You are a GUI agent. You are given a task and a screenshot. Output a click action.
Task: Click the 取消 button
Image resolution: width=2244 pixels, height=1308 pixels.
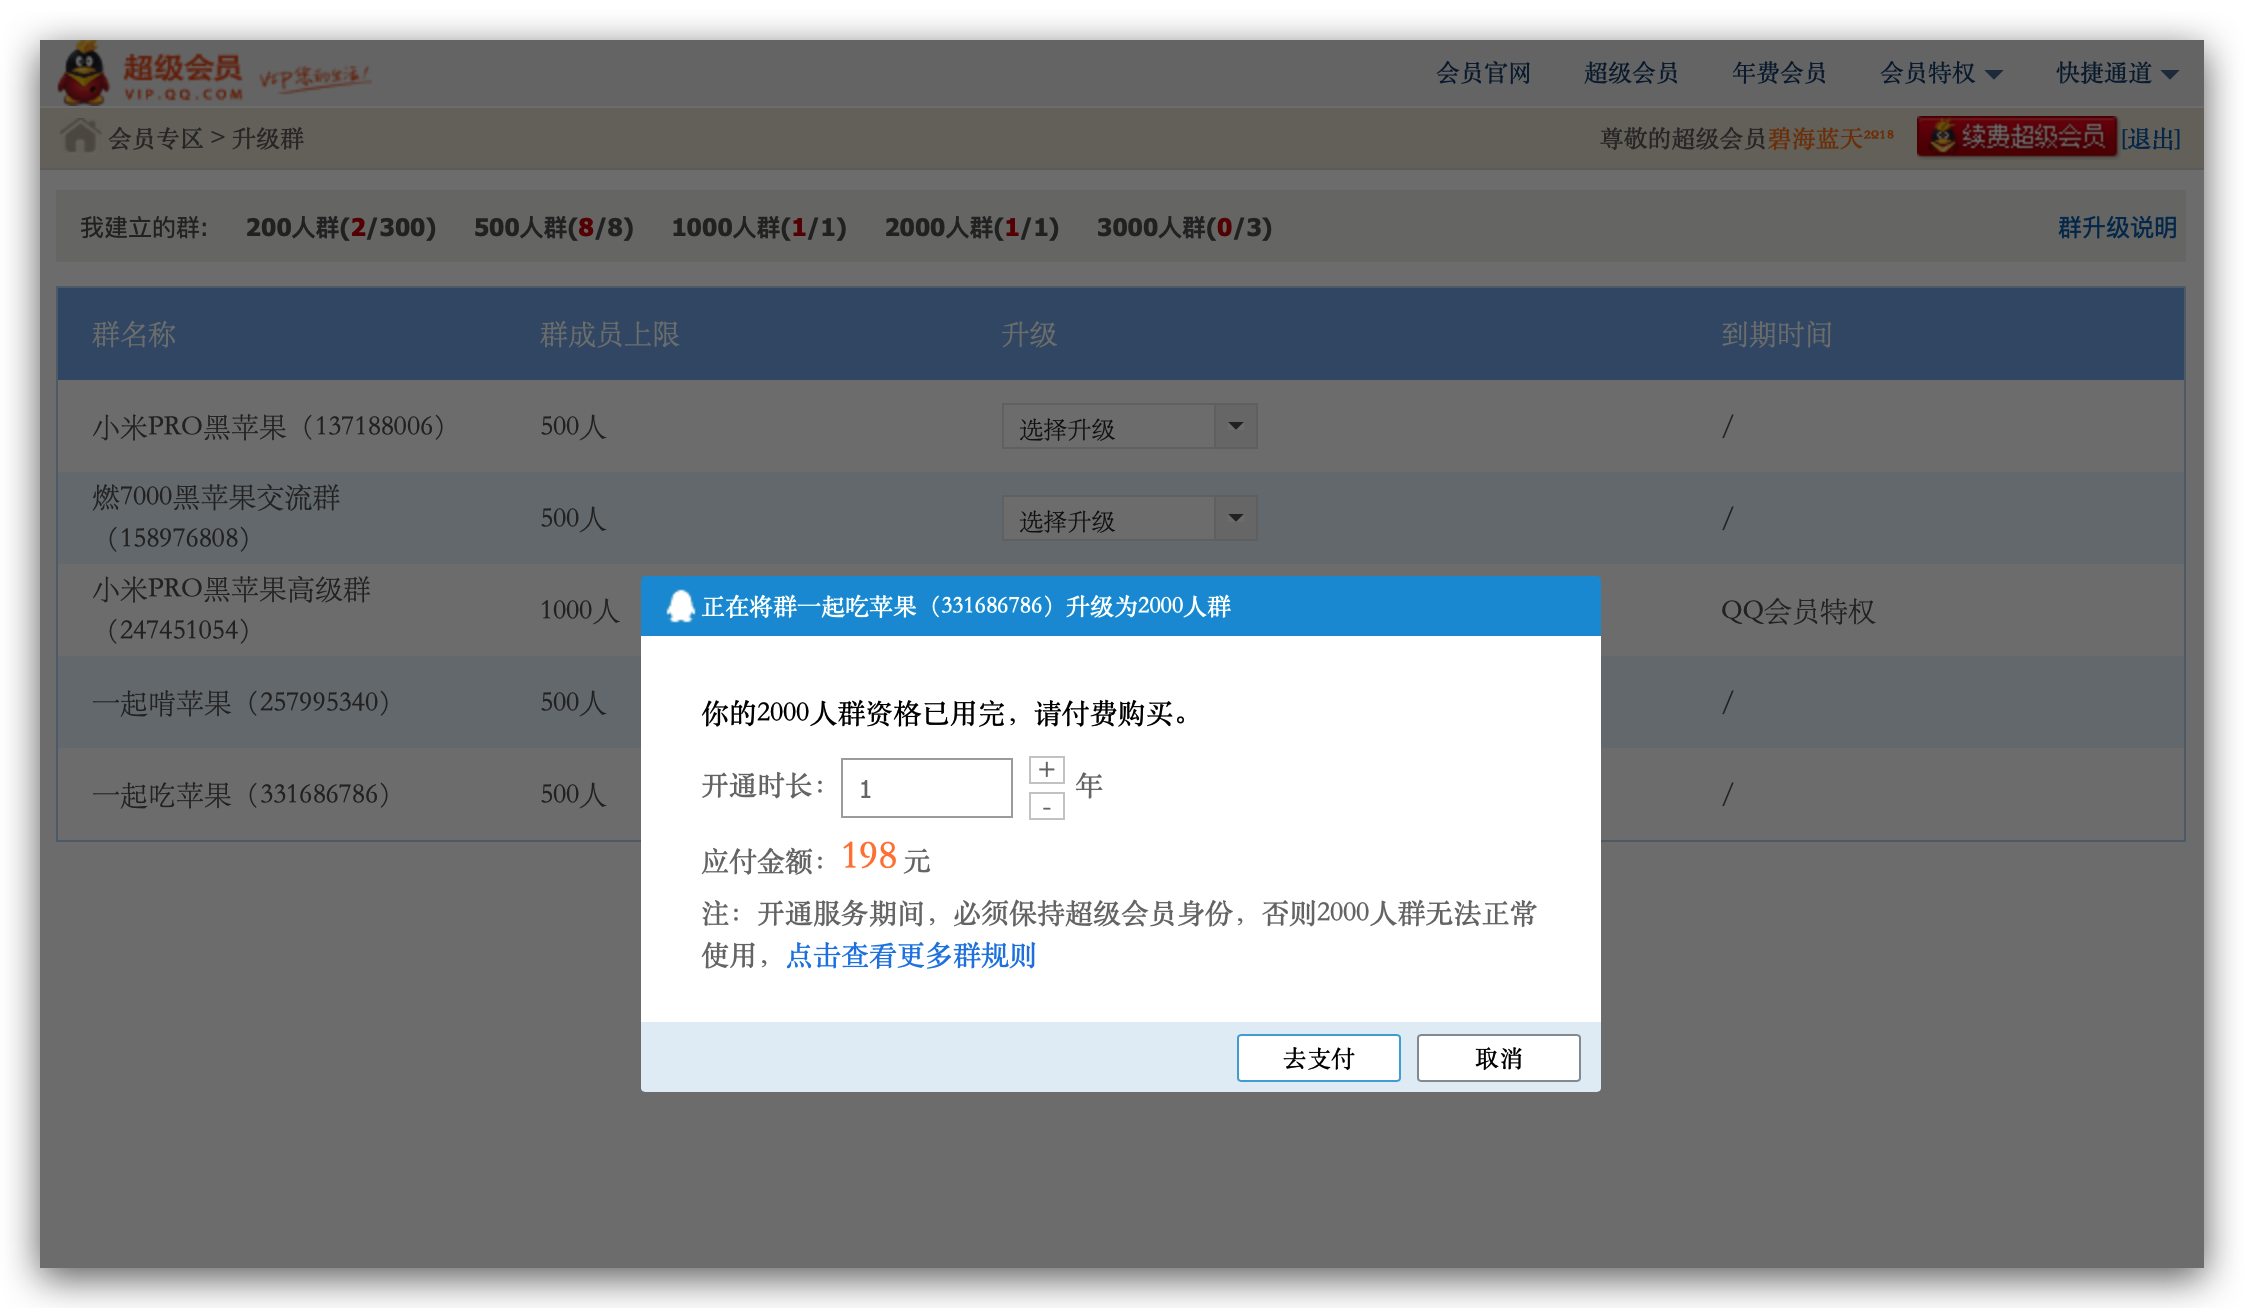(x=1498, y=1058)
